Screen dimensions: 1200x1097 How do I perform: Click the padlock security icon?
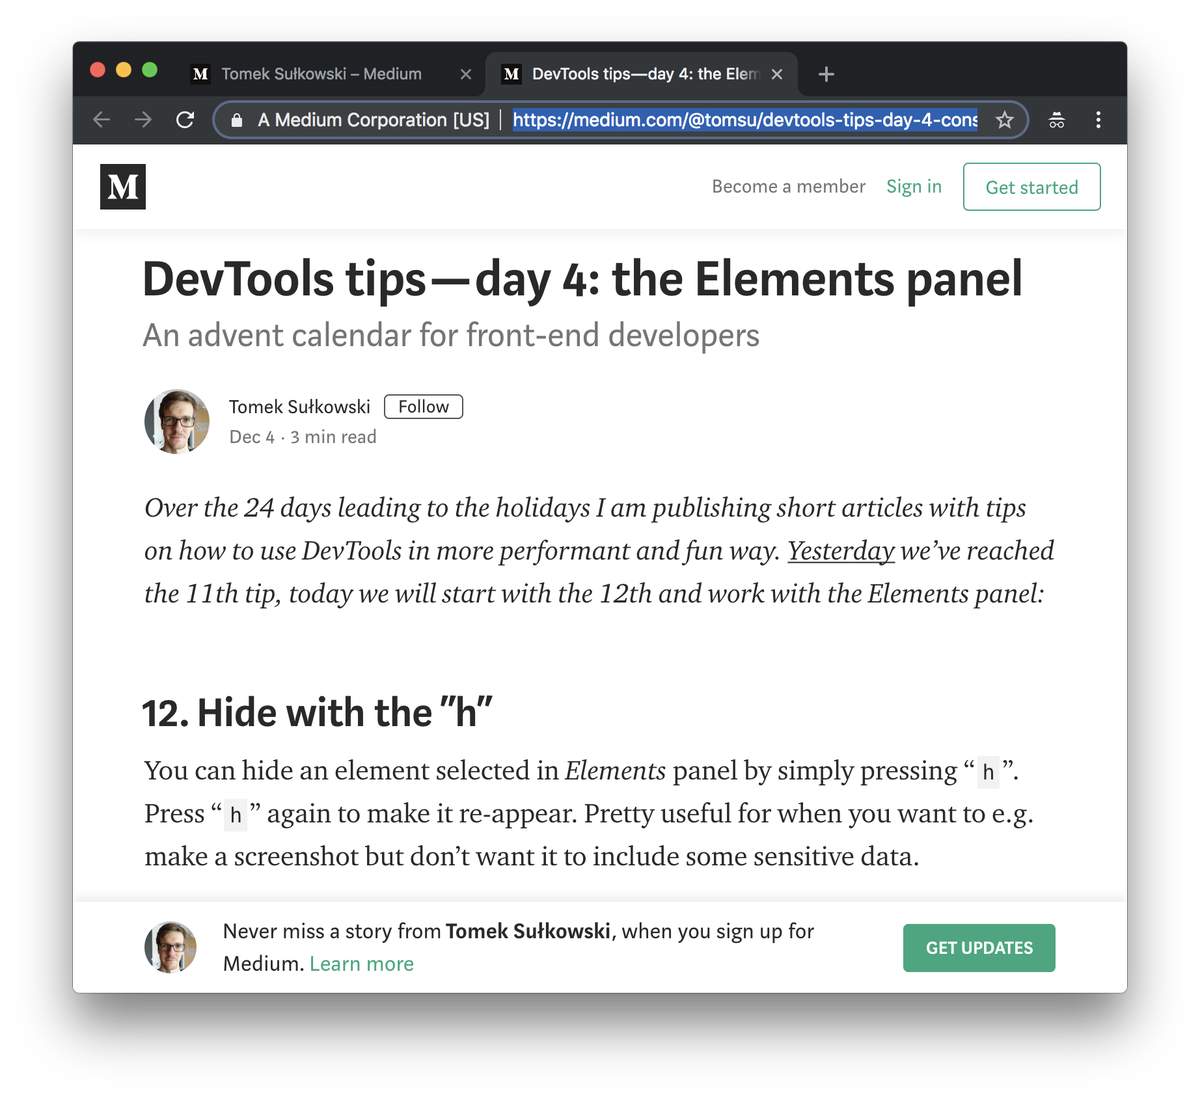pos(237,120)
